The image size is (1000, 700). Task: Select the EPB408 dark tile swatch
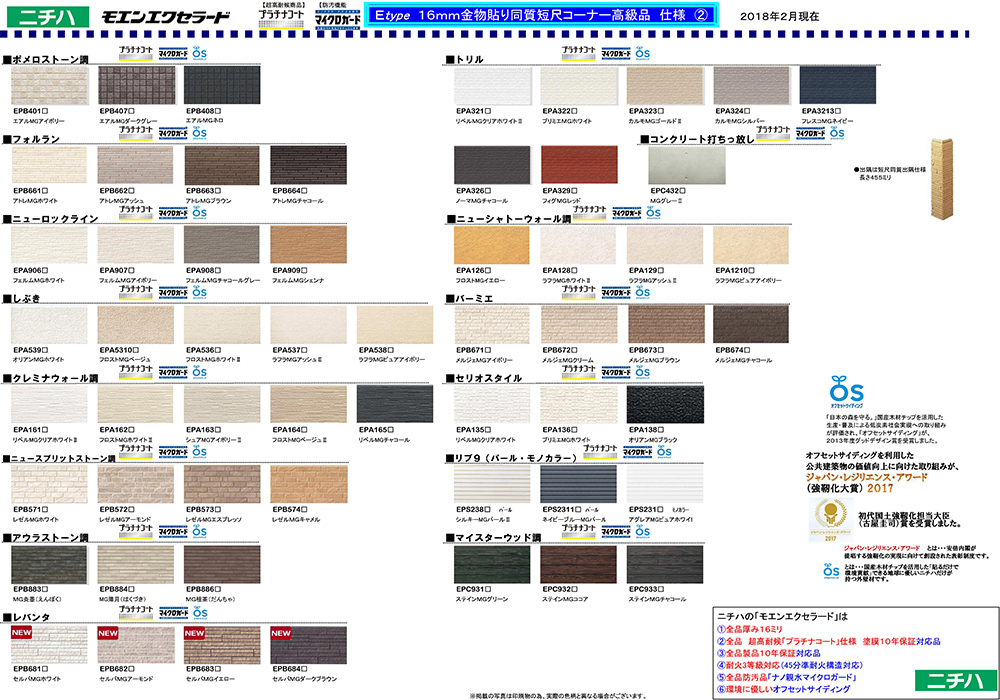tap(222, 85)
